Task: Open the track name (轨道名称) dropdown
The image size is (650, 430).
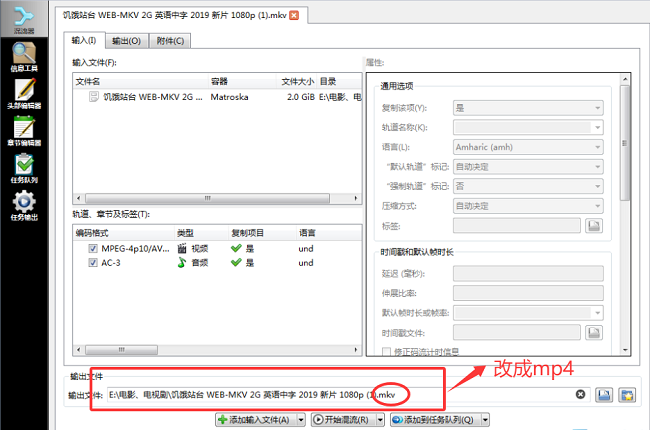Action: point(528,127)
